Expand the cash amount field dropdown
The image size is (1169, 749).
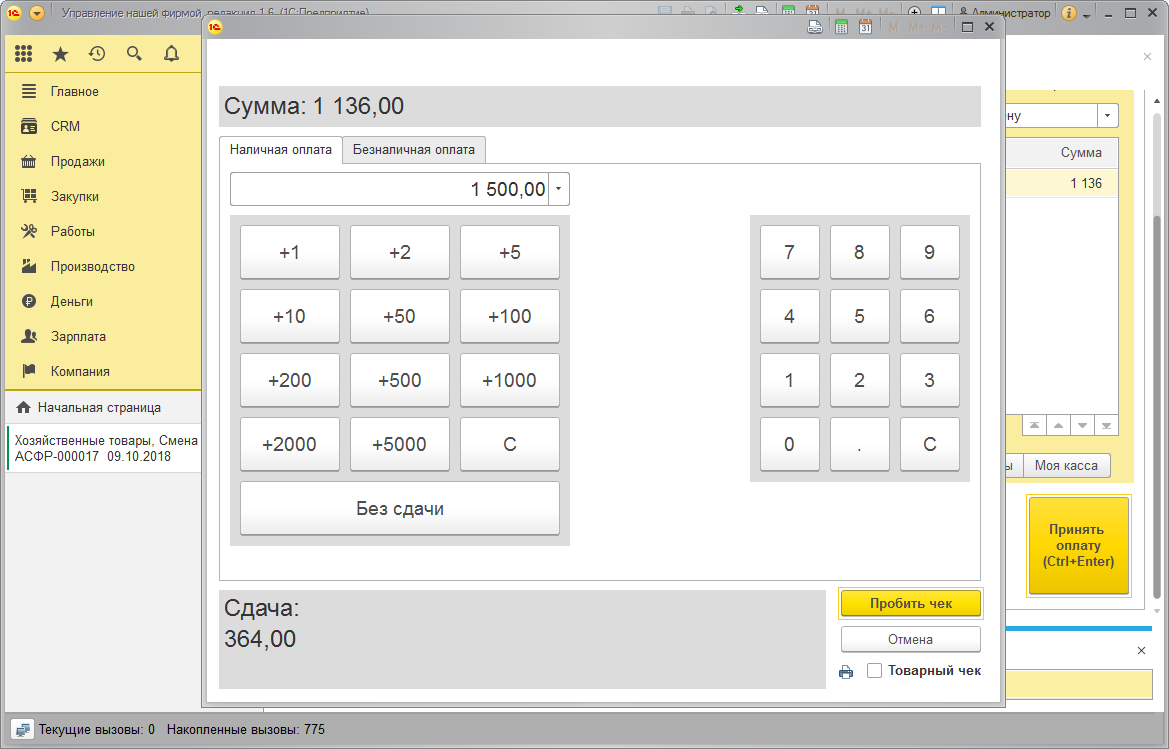(558, 189)
